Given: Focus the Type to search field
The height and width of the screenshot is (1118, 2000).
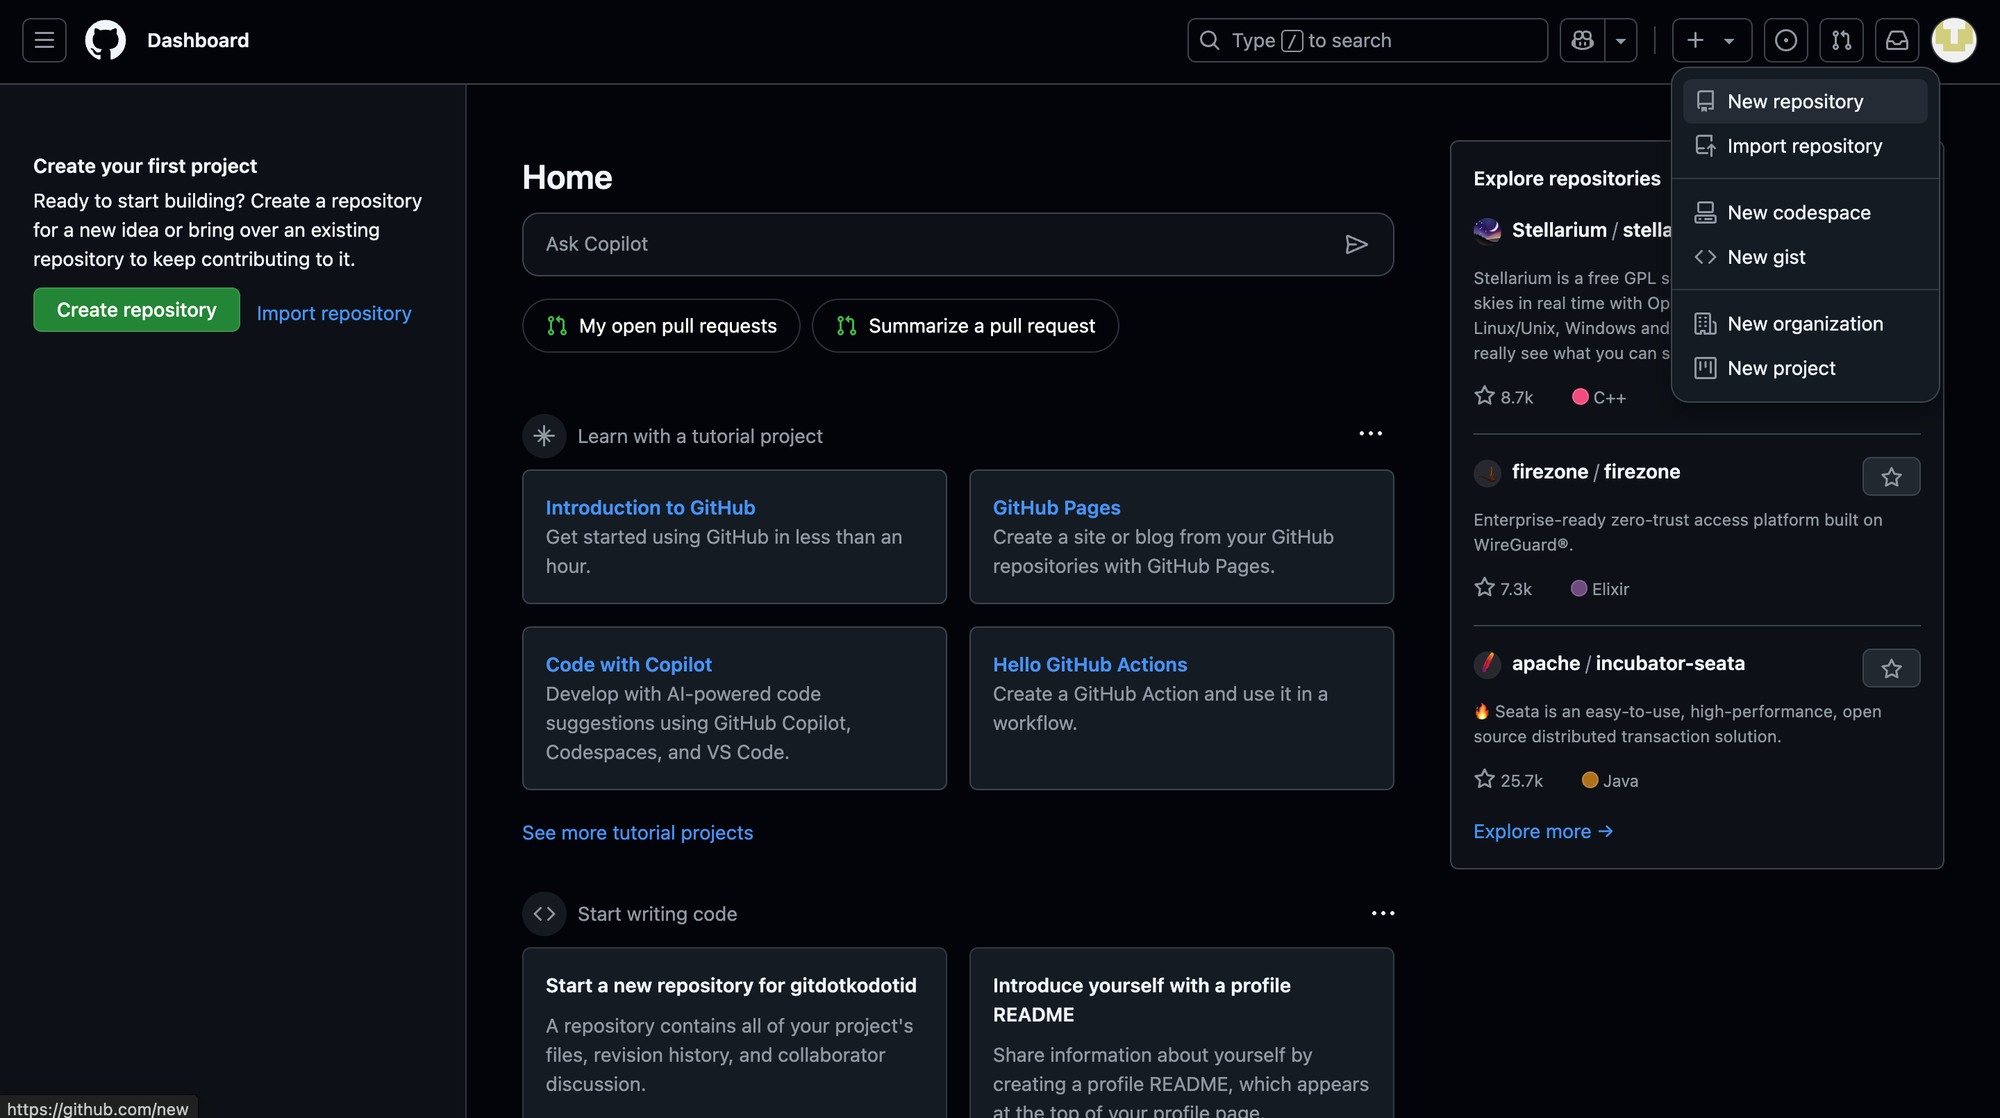Looking at the screenshot, I should [x=1366, y=40].
